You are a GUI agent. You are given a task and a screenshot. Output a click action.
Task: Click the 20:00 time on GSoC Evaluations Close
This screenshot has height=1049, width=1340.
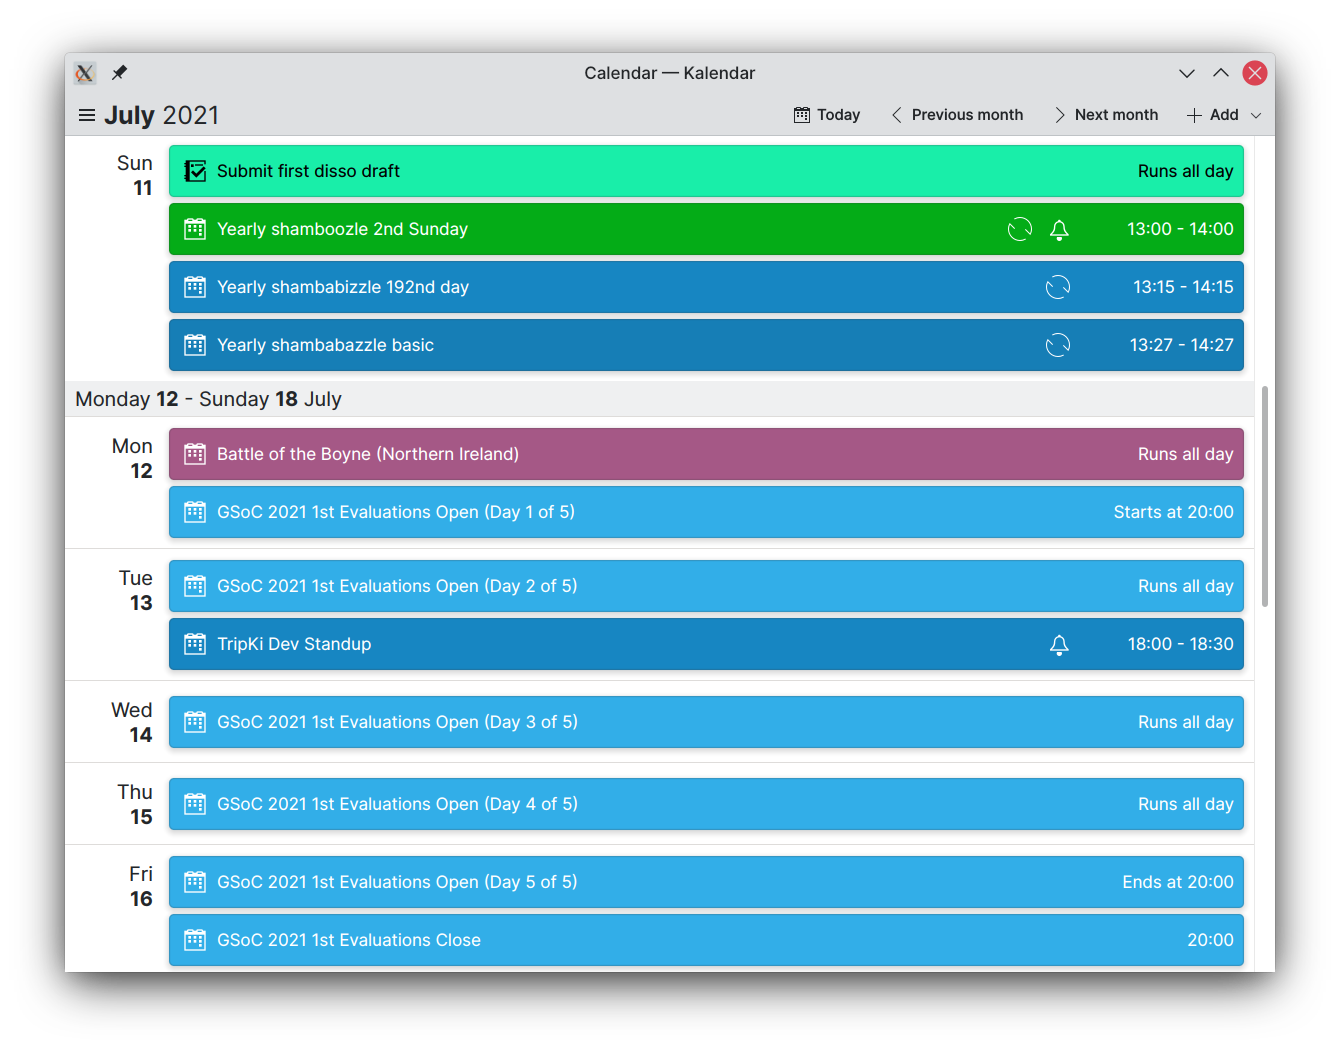[1210, 940]
